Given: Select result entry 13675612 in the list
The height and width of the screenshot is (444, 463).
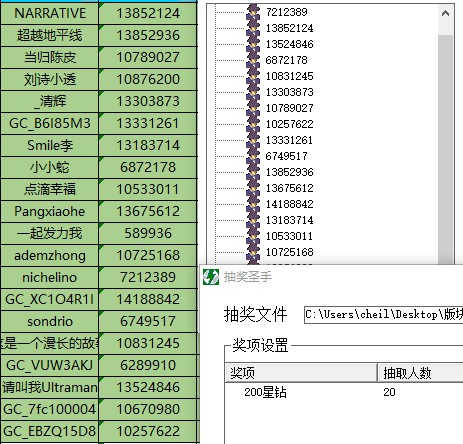Looking at the screenshot, I should 289,188.
